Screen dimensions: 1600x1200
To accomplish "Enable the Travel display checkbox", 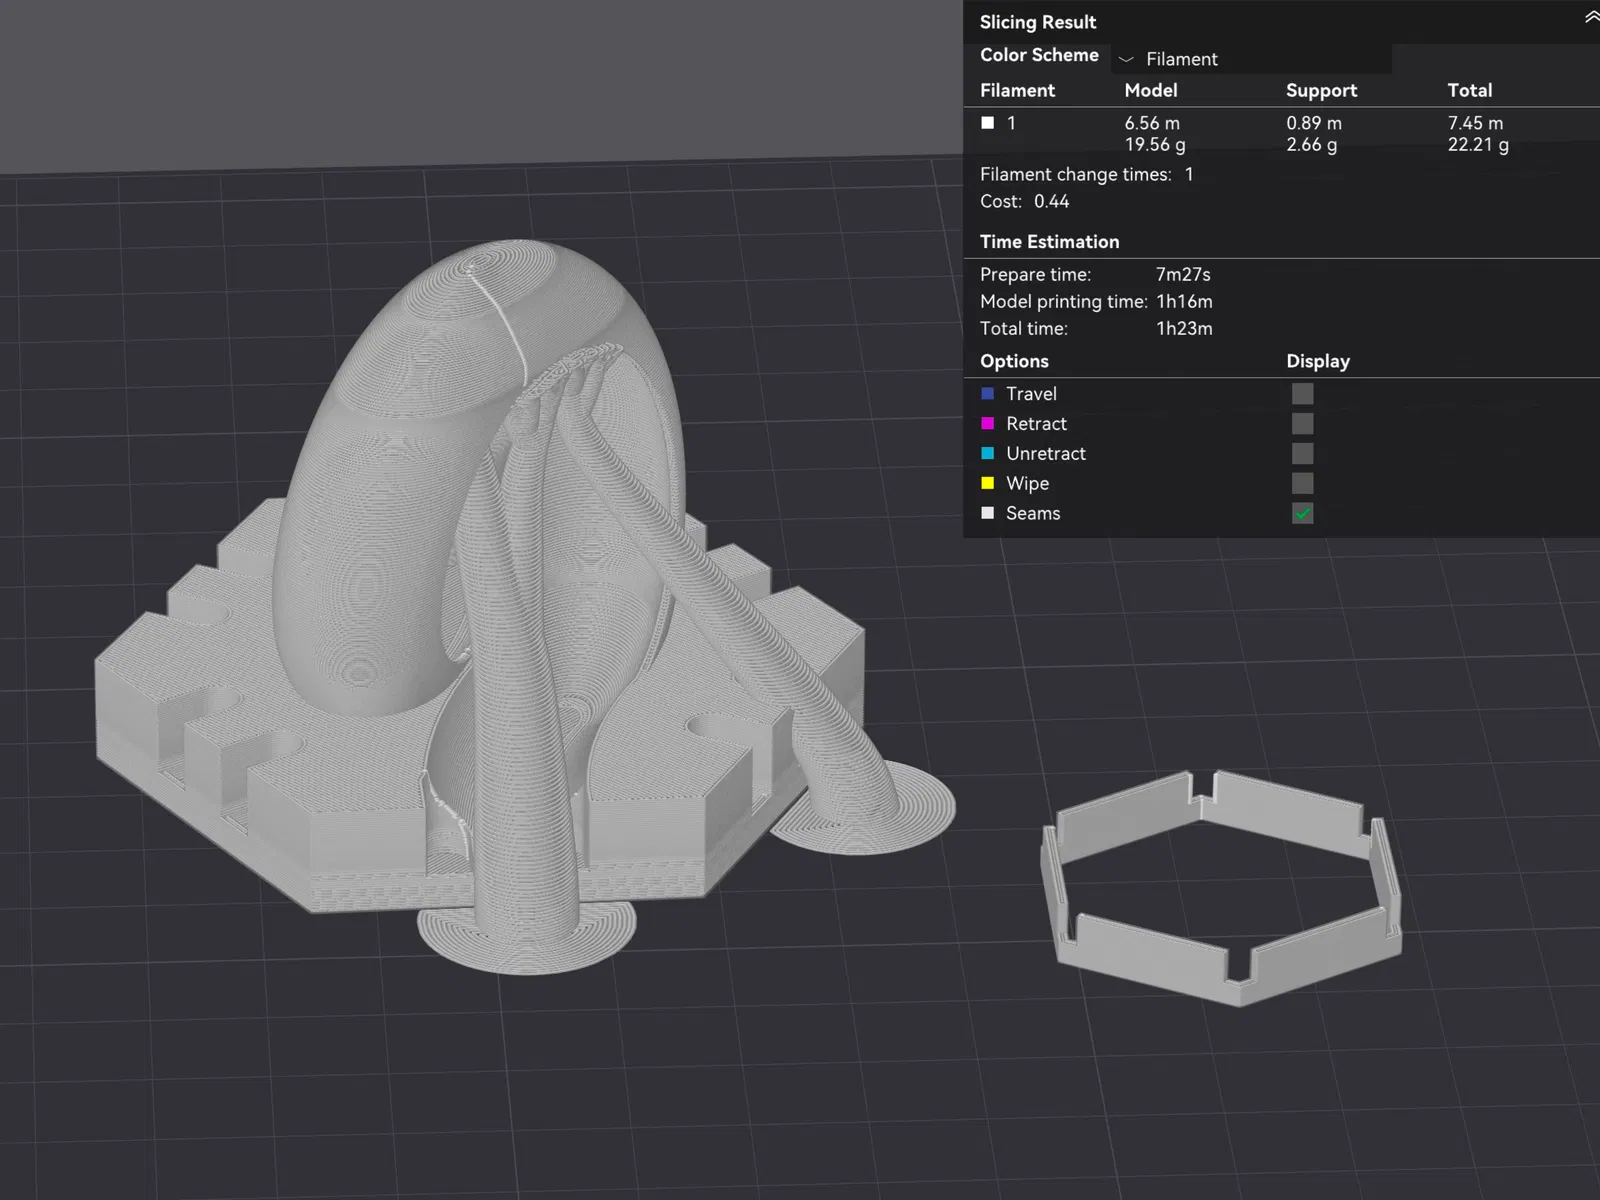I will 1302,394.
